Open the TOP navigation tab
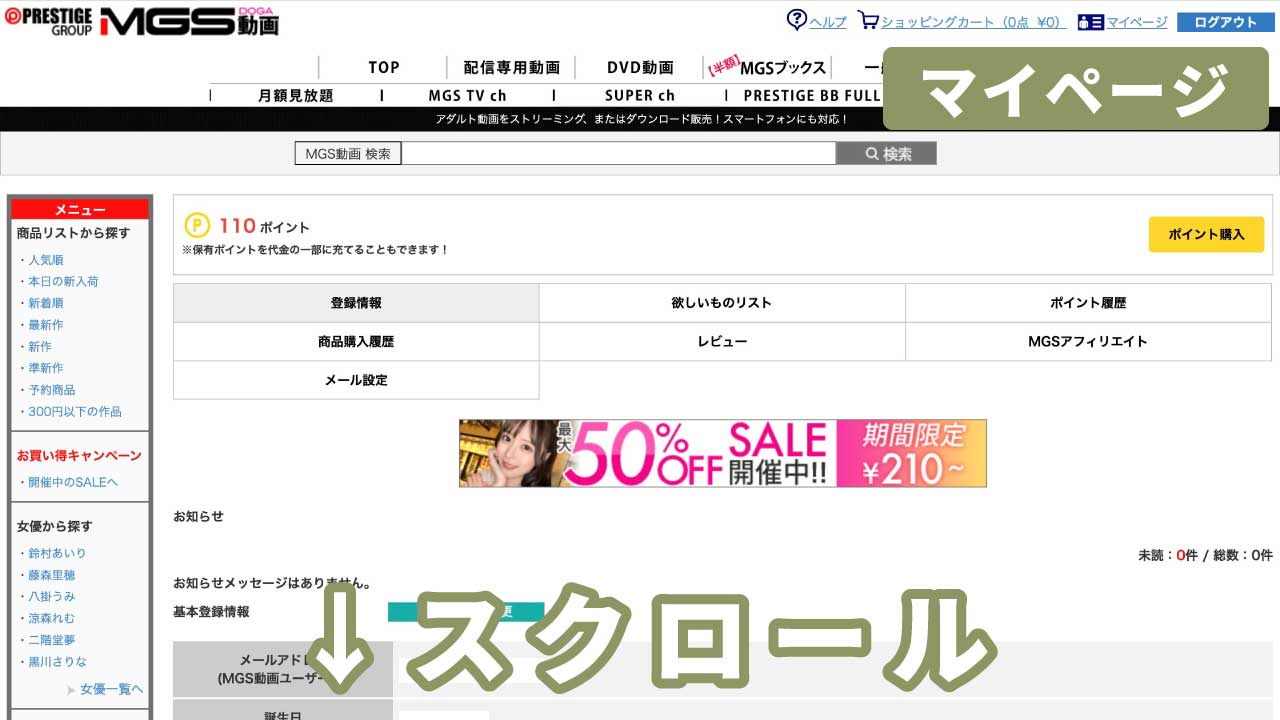The height and width of the screenshot is (720, 1280). click(x=382, y=67)
